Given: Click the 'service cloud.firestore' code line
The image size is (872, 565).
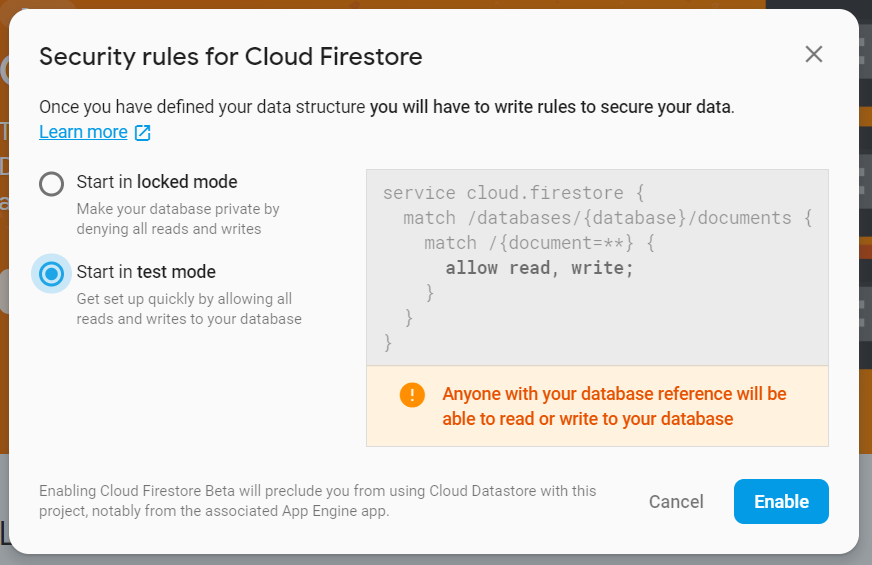Looking at the screenshot, I should tap(513, 193).
